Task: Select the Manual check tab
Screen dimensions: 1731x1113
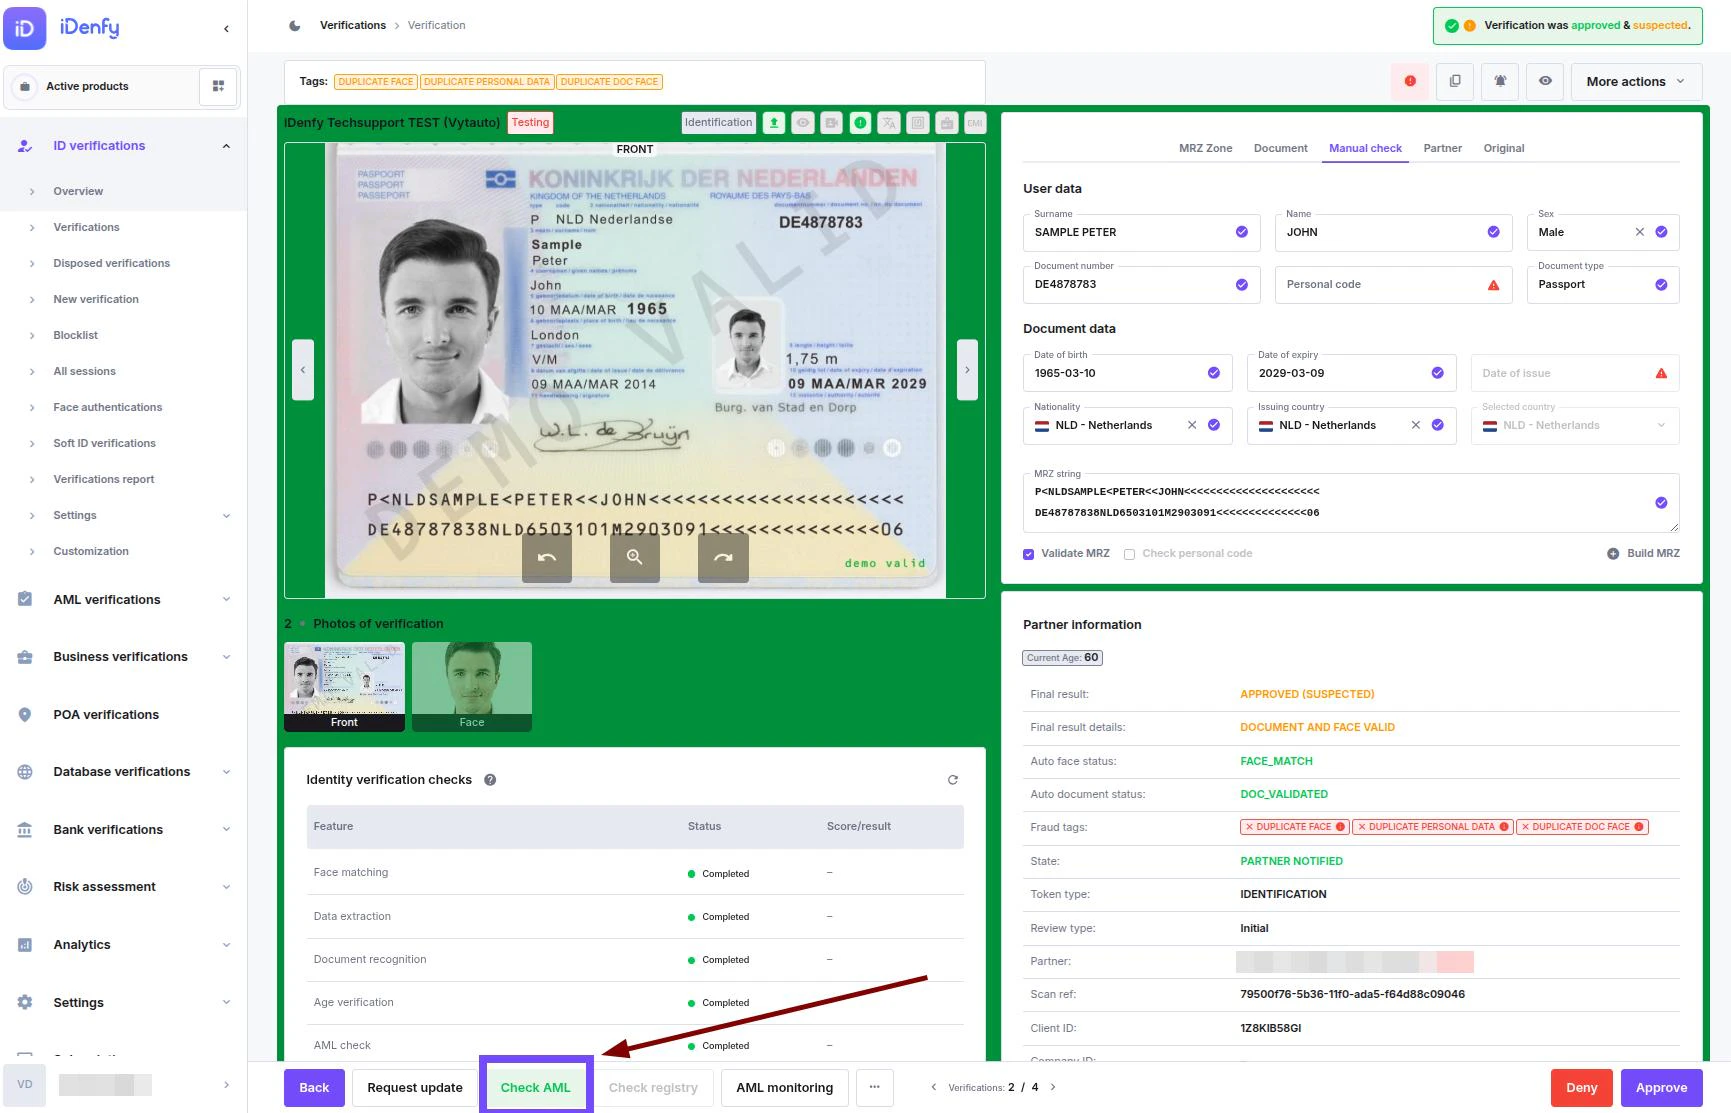Action: click(1365, 148)
